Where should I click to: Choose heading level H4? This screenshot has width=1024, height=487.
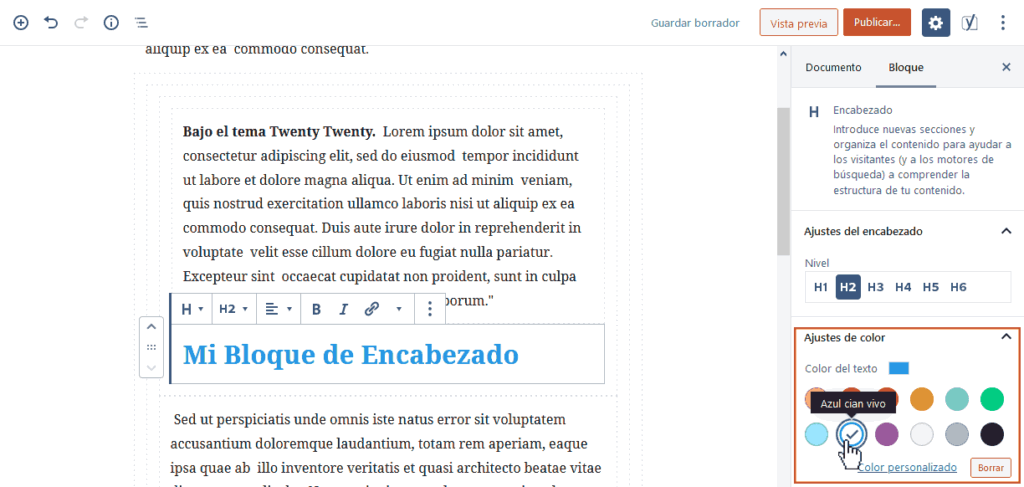pos(903,287)
